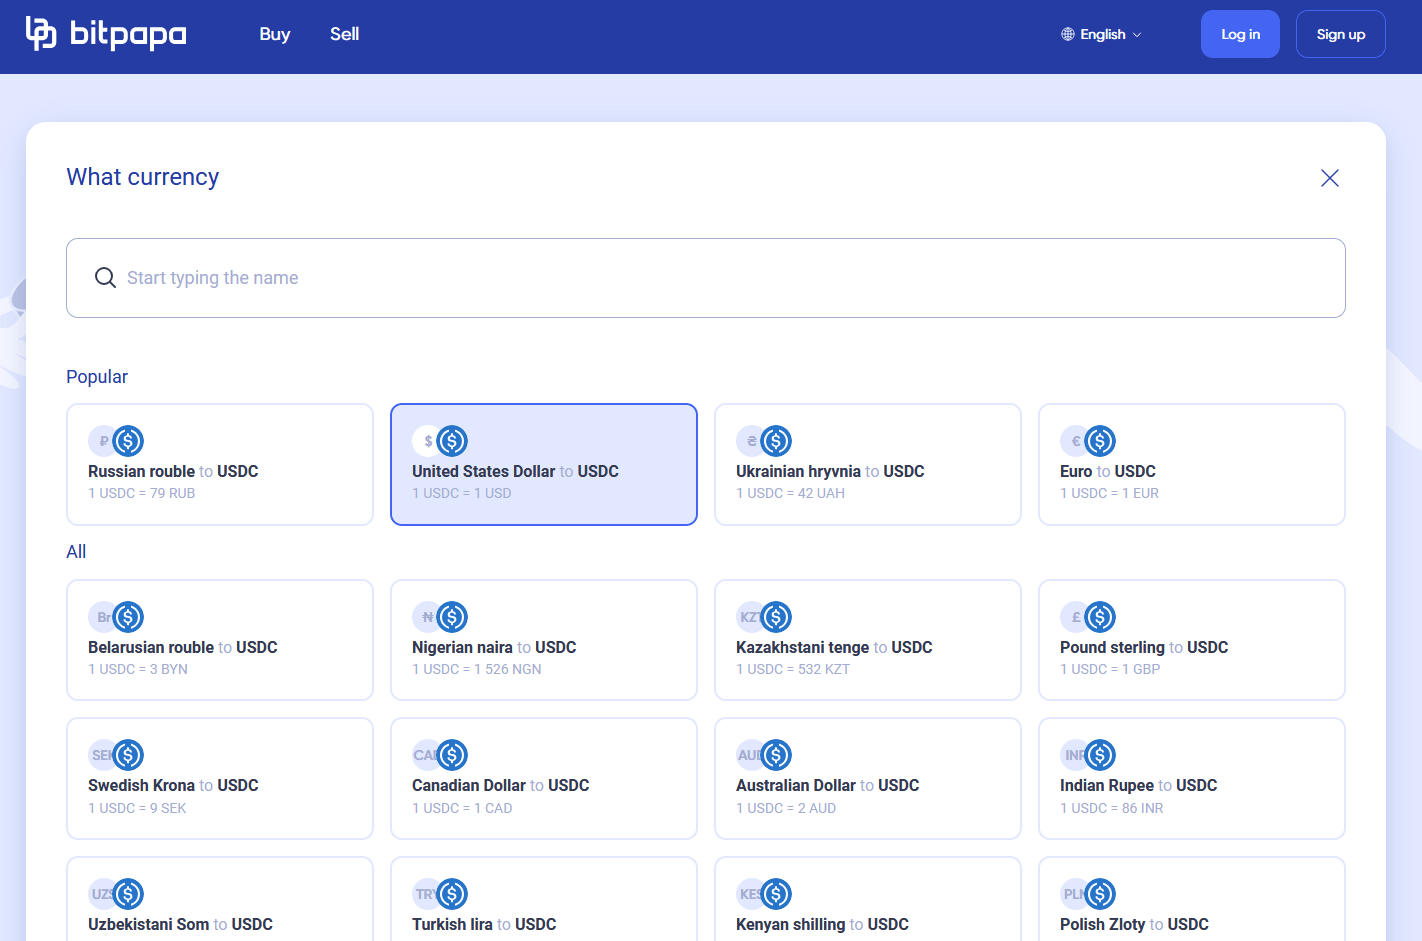Viewport: 1422px width, 941px height.
Task: Select the Russian rouble to USDC card
Action: click(x=220, y=465)
